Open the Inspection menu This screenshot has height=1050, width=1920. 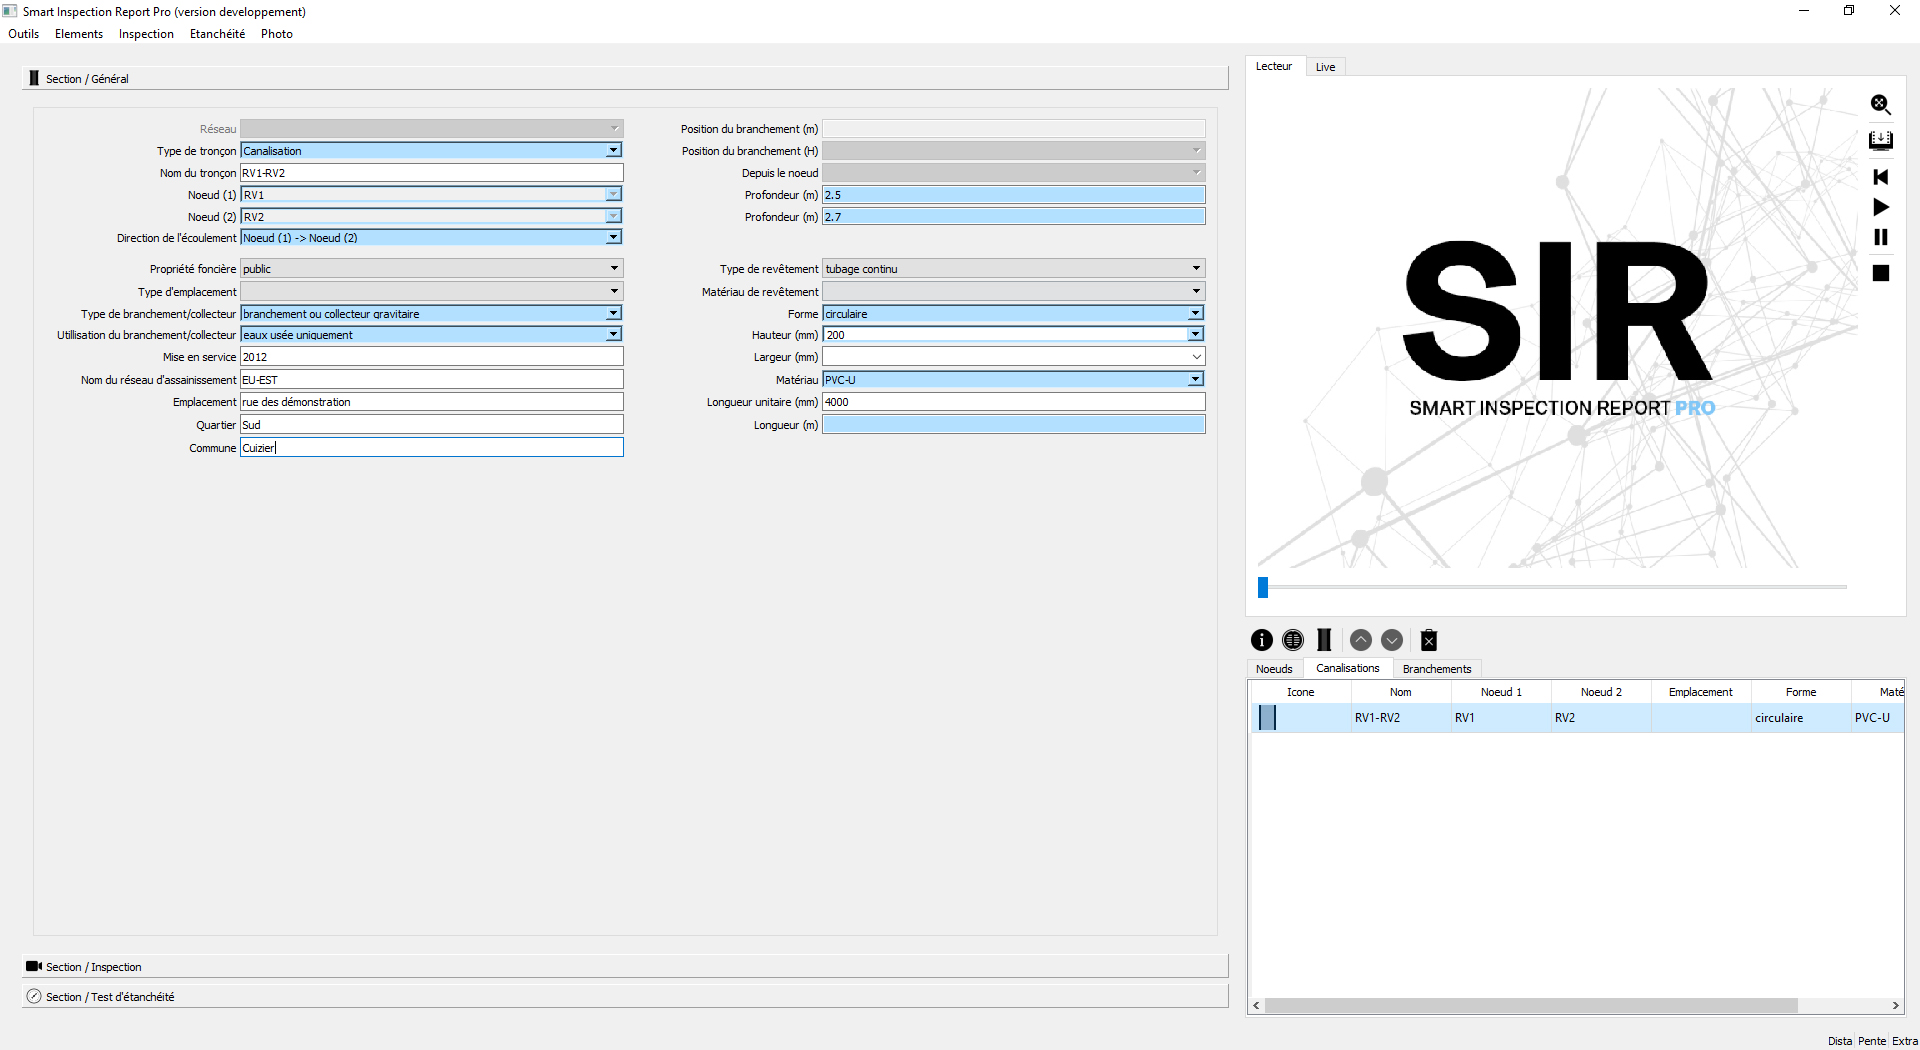pos(146,34)
